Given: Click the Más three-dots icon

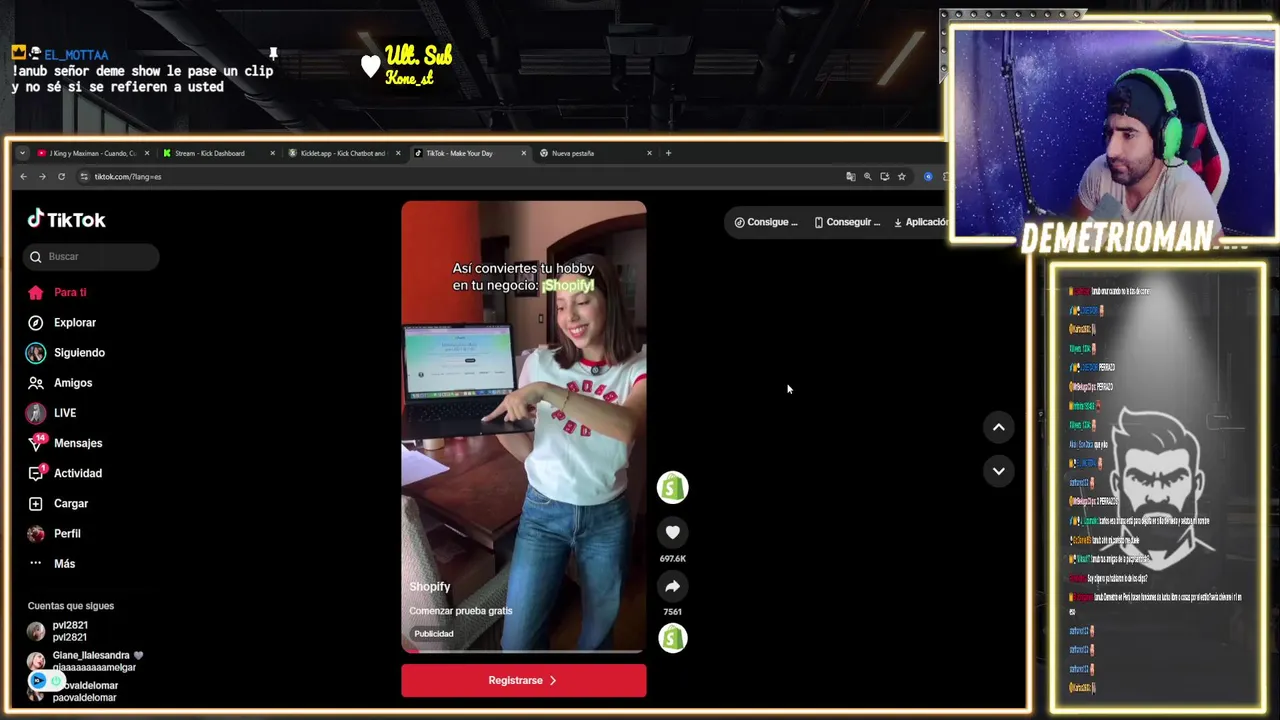Looking at the screenshot, I should [x=36, y=564].
